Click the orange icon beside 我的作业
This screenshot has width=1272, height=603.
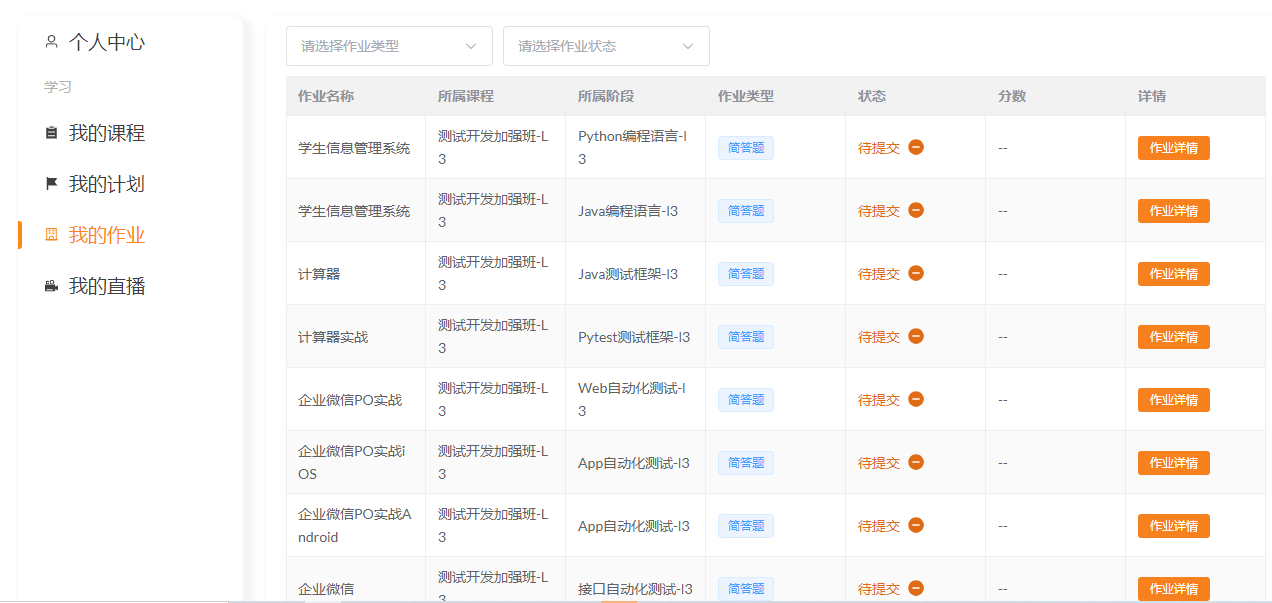click(x=52, y=235)
